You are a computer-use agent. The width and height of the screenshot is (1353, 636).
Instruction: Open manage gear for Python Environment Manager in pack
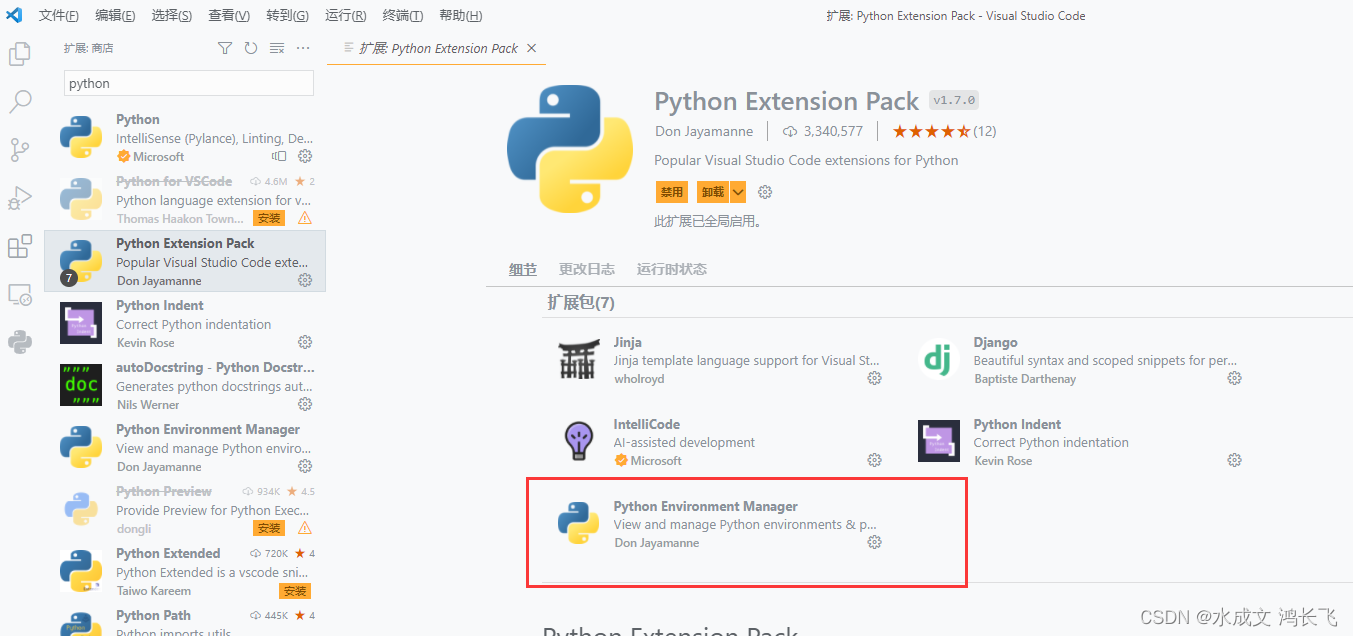[874, 542]
